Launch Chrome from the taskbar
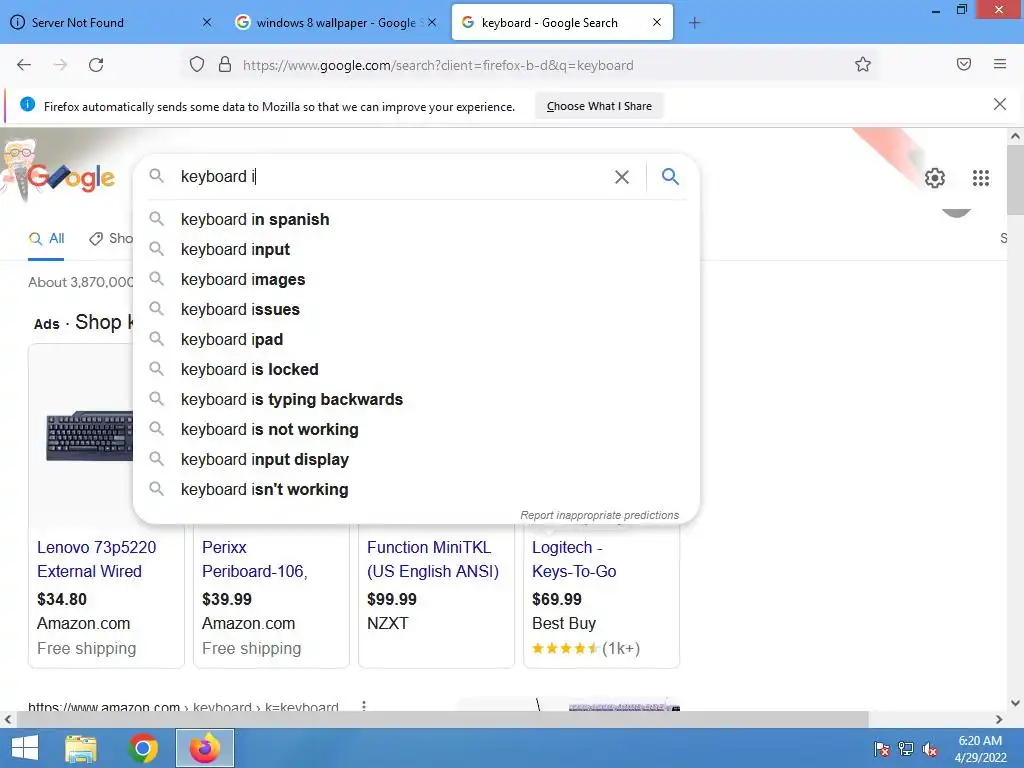 143,748
